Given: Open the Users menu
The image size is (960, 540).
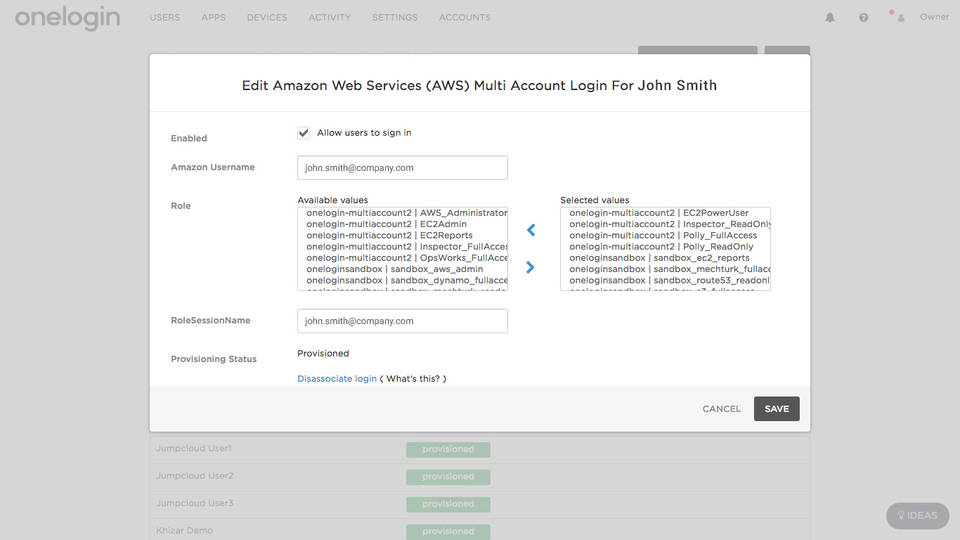Looking at the screenshot, I should pos(165,18).
